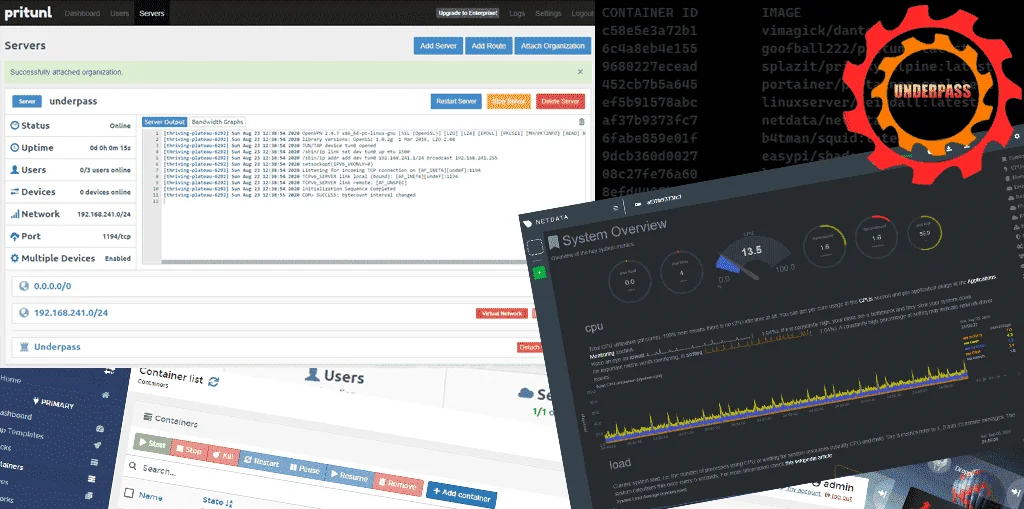Click the red Delete Server button
Image resolution: width=1024 pixels, height=509 pixels.
point(560,101)
